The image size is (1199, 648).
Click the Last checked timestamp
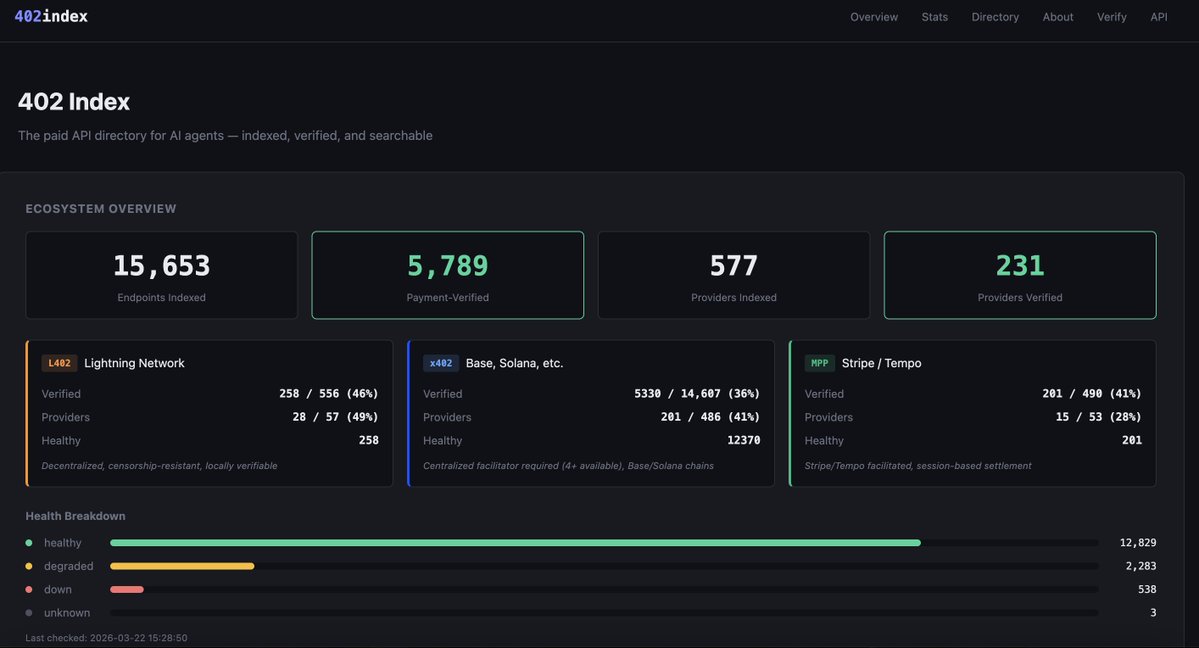coord(106,638)
